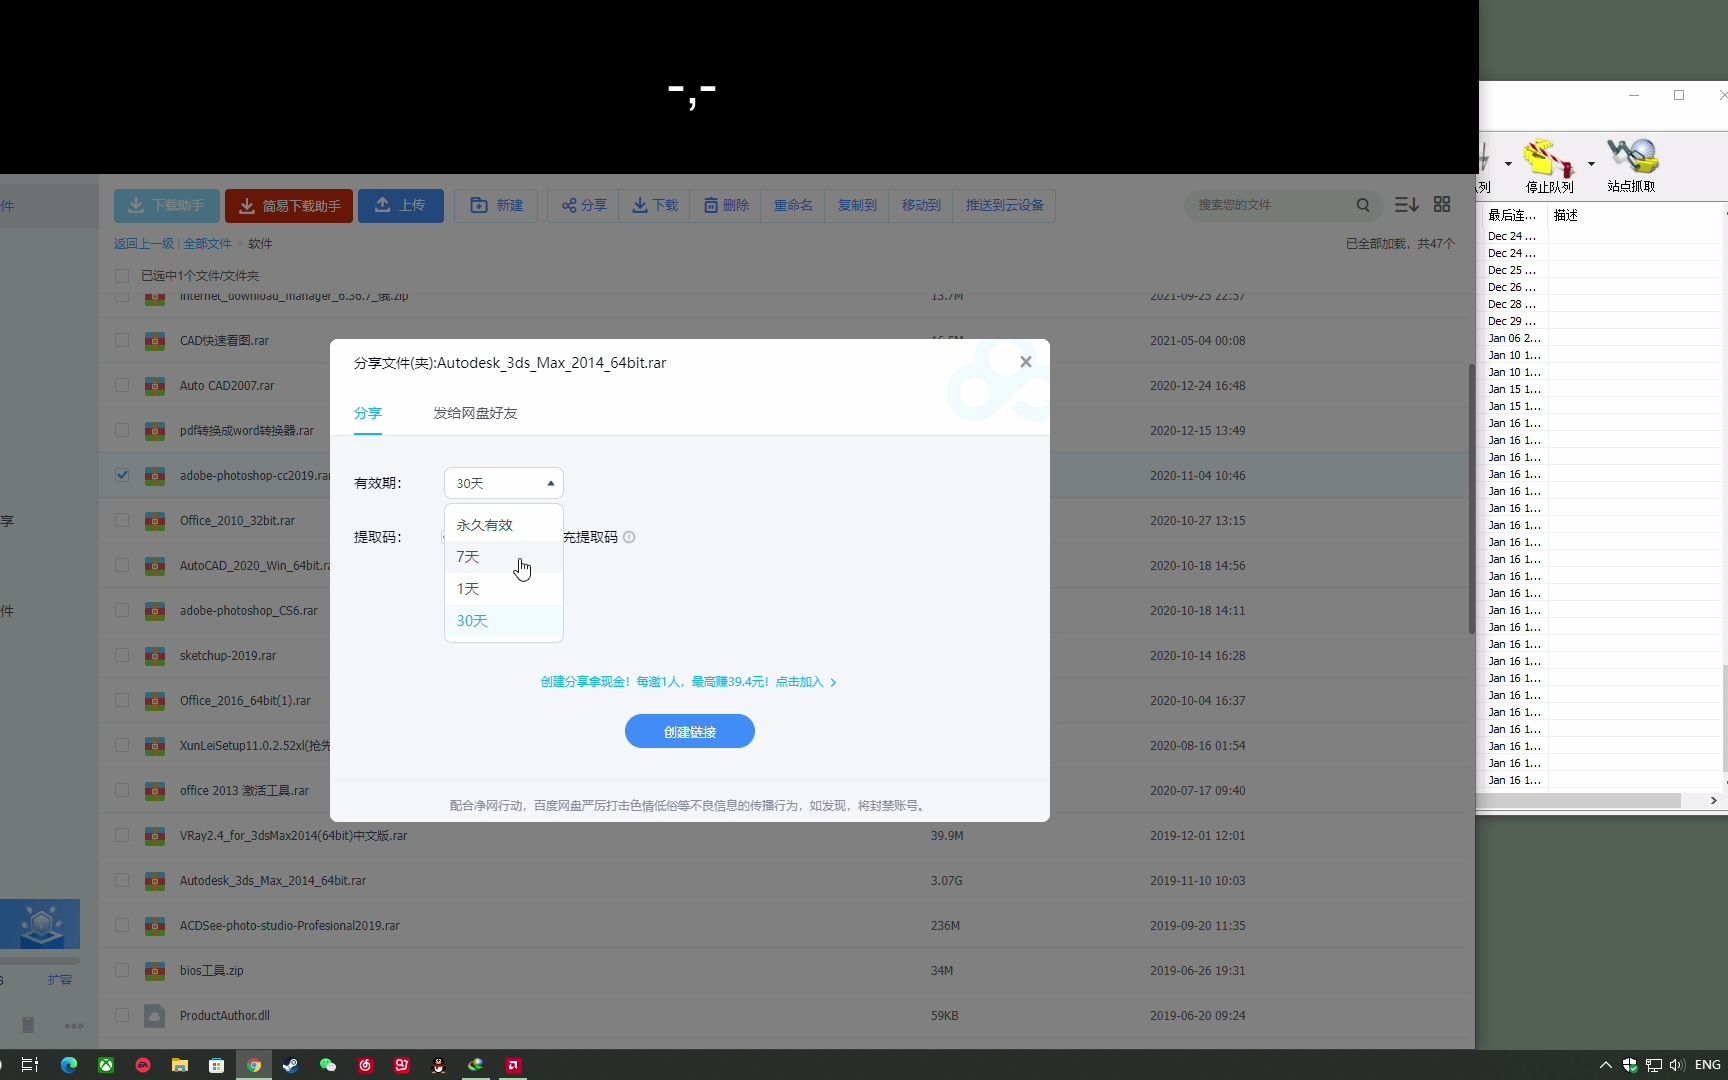
Task: Choose 7天 from the validity list
Action: (x=503, y=557)
